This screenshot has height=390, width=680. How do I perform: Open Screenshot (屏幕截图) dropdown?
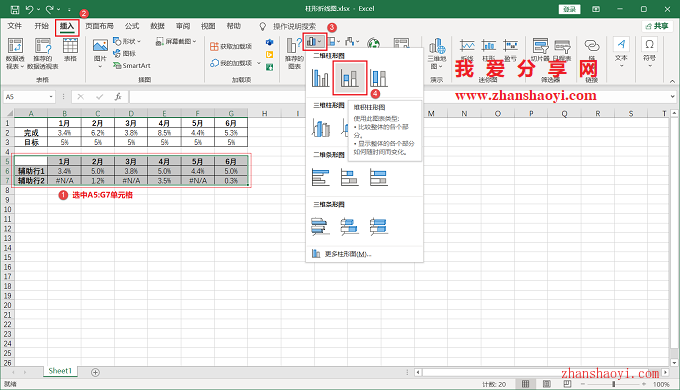point(176,41)
